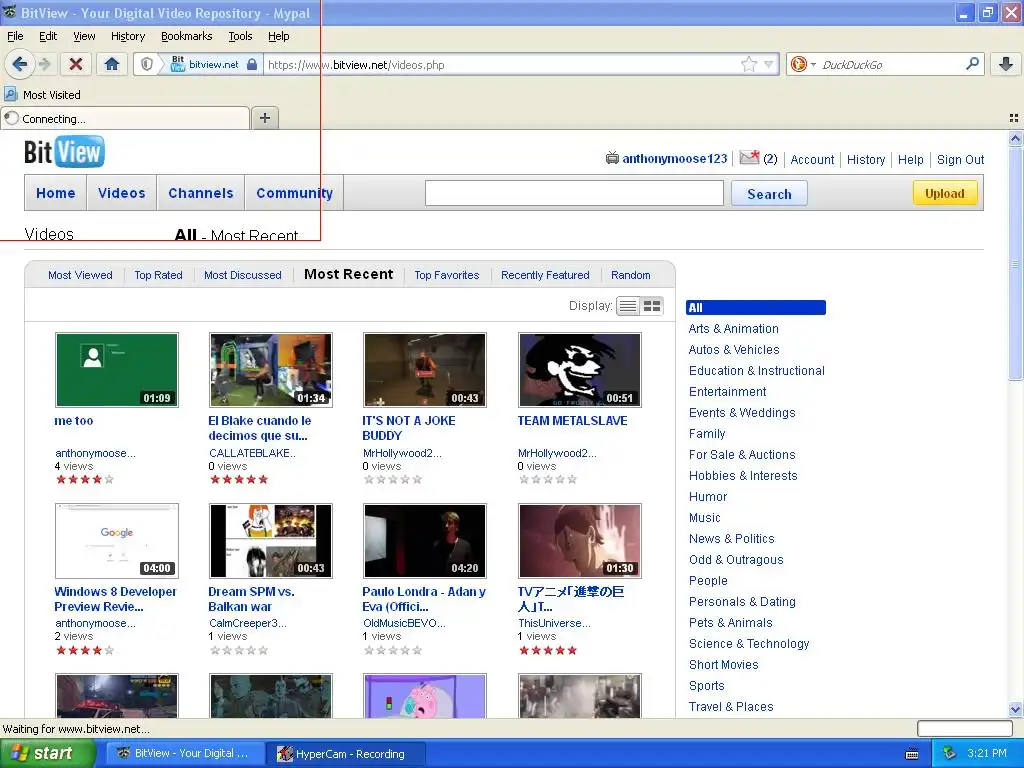The image size is (1024, 768).
Task: Click the Sign Out link
Action: point(961,159)
